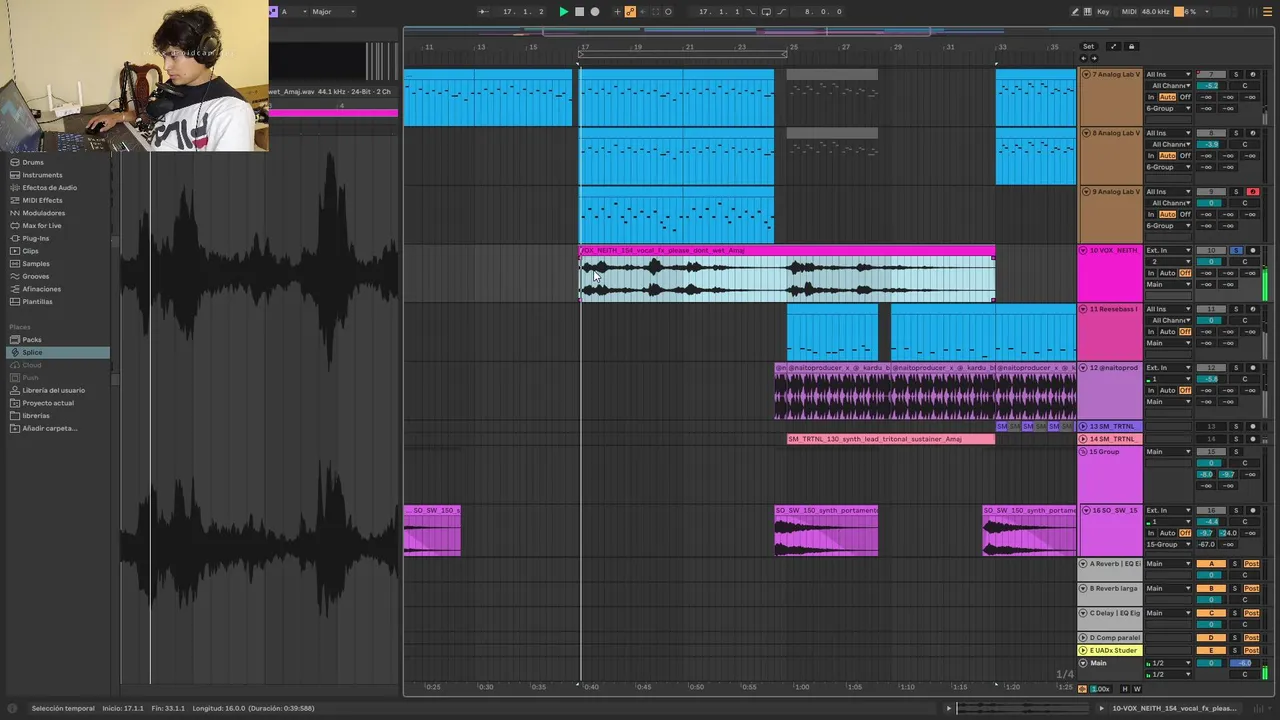Fold track 7 Analog Lab V

coord(1085,74)
